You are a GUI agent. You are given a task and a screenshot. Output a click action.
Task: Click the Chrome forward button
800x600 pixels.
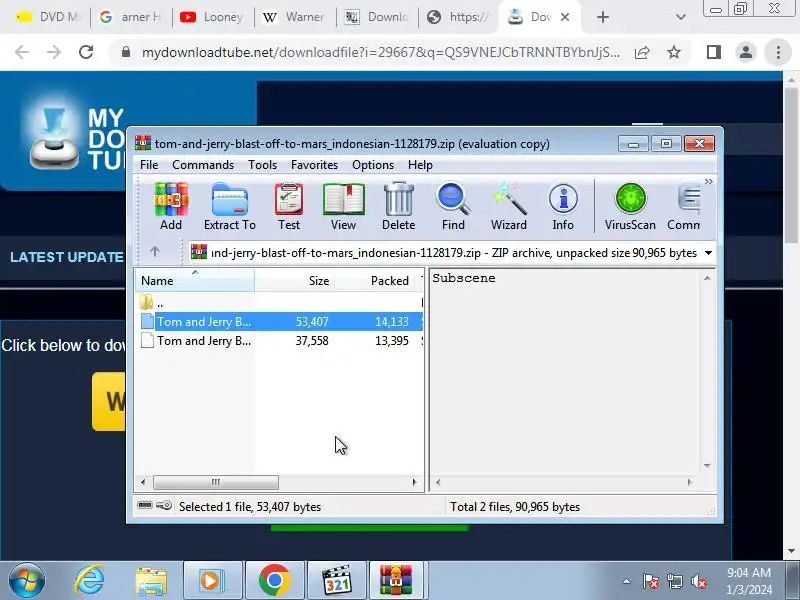[x=54, y=52]
